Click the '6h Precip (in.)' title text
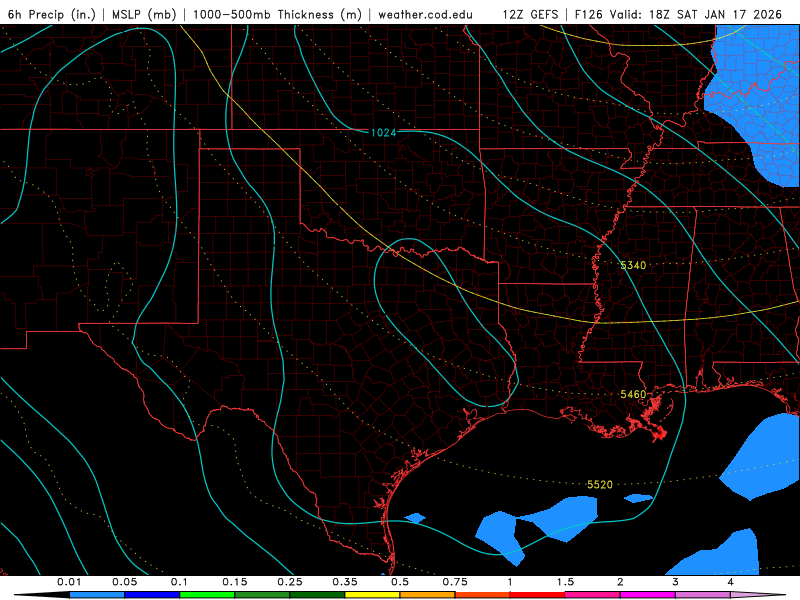The height and width of the screenshot is (600, 800). 52,14
